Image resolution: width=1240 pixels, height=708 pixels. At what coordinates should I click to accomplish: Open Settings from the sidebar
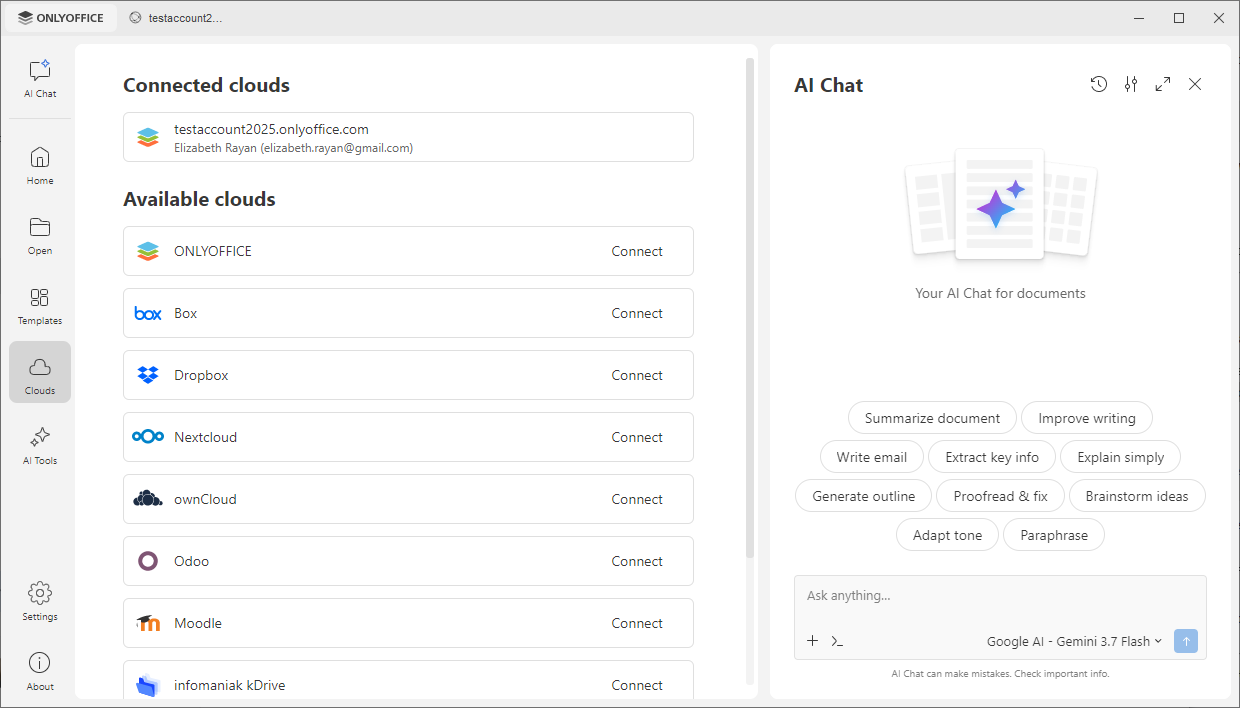coord(40,602)
